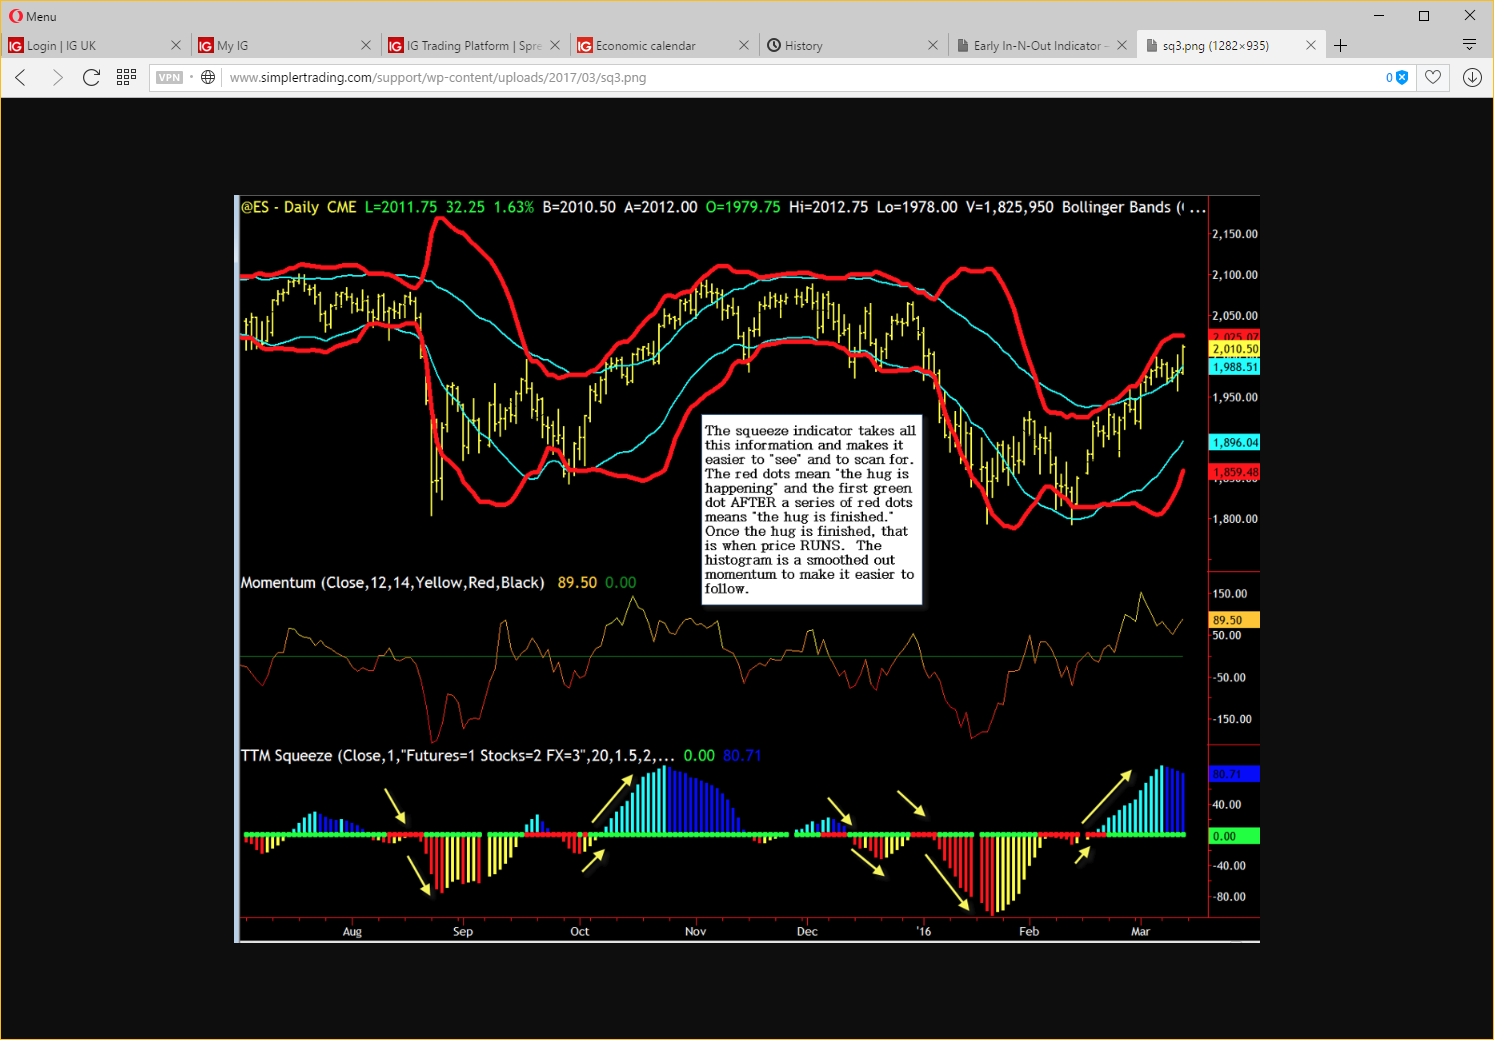Switch to the History tab
The image size is (1494, 1040).
(x=853, y=45)
